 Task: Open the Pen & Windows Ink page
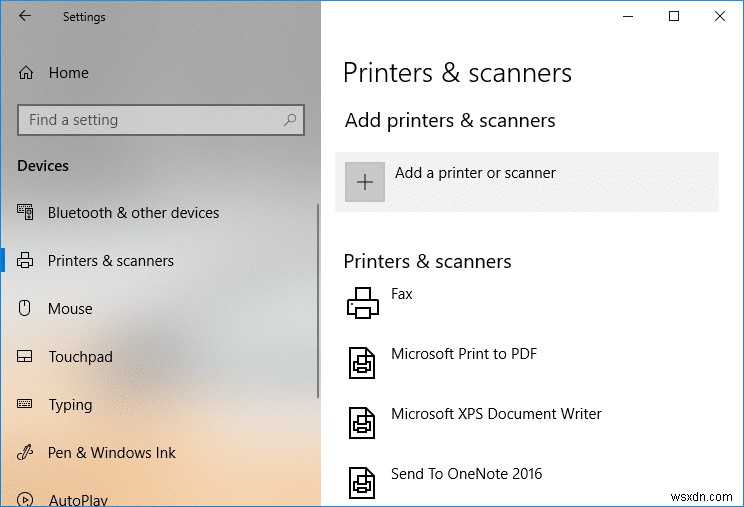[112, 453]
